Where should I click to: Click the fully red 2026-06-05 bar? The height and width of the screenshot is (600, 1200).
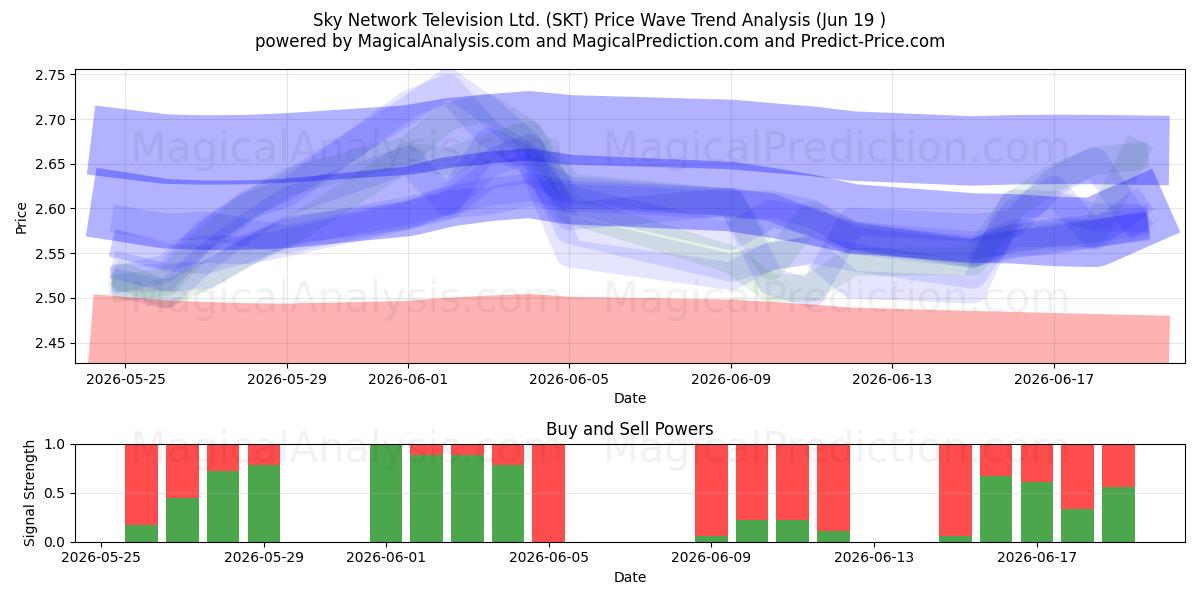click(548, 493)
